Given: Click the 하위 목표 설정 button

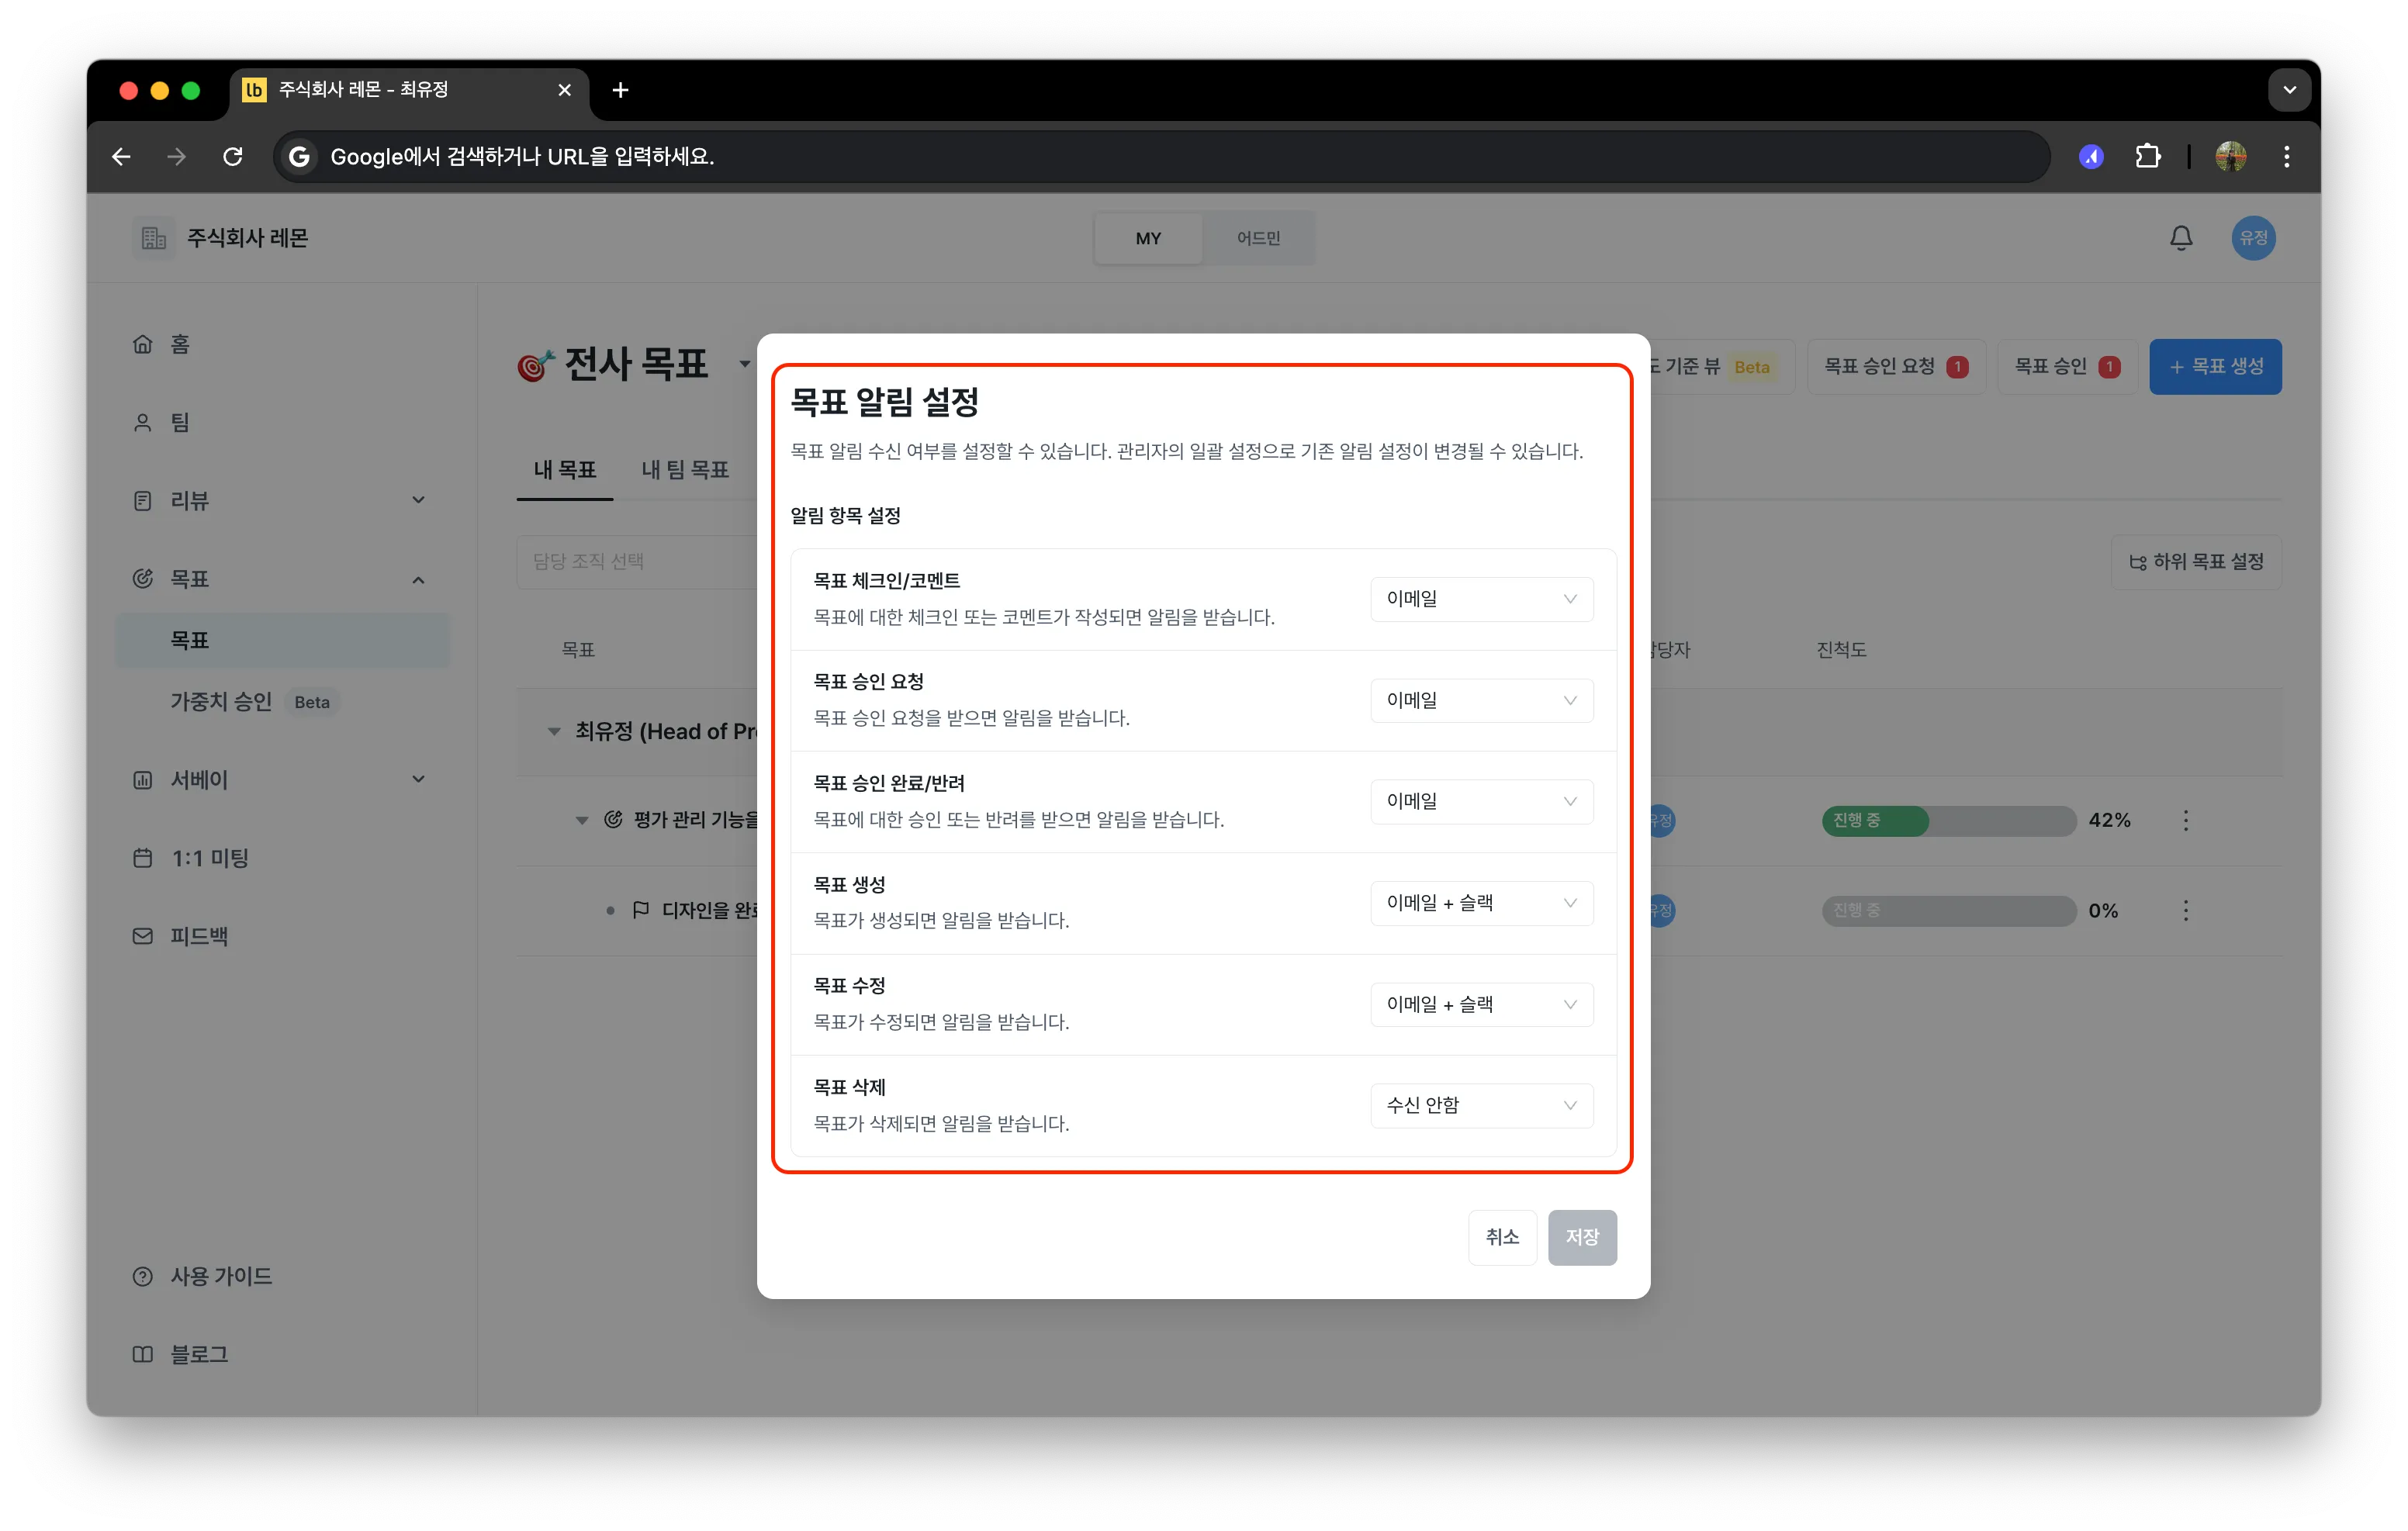Looking at the screenshot, I should [x=2196, y=562].
